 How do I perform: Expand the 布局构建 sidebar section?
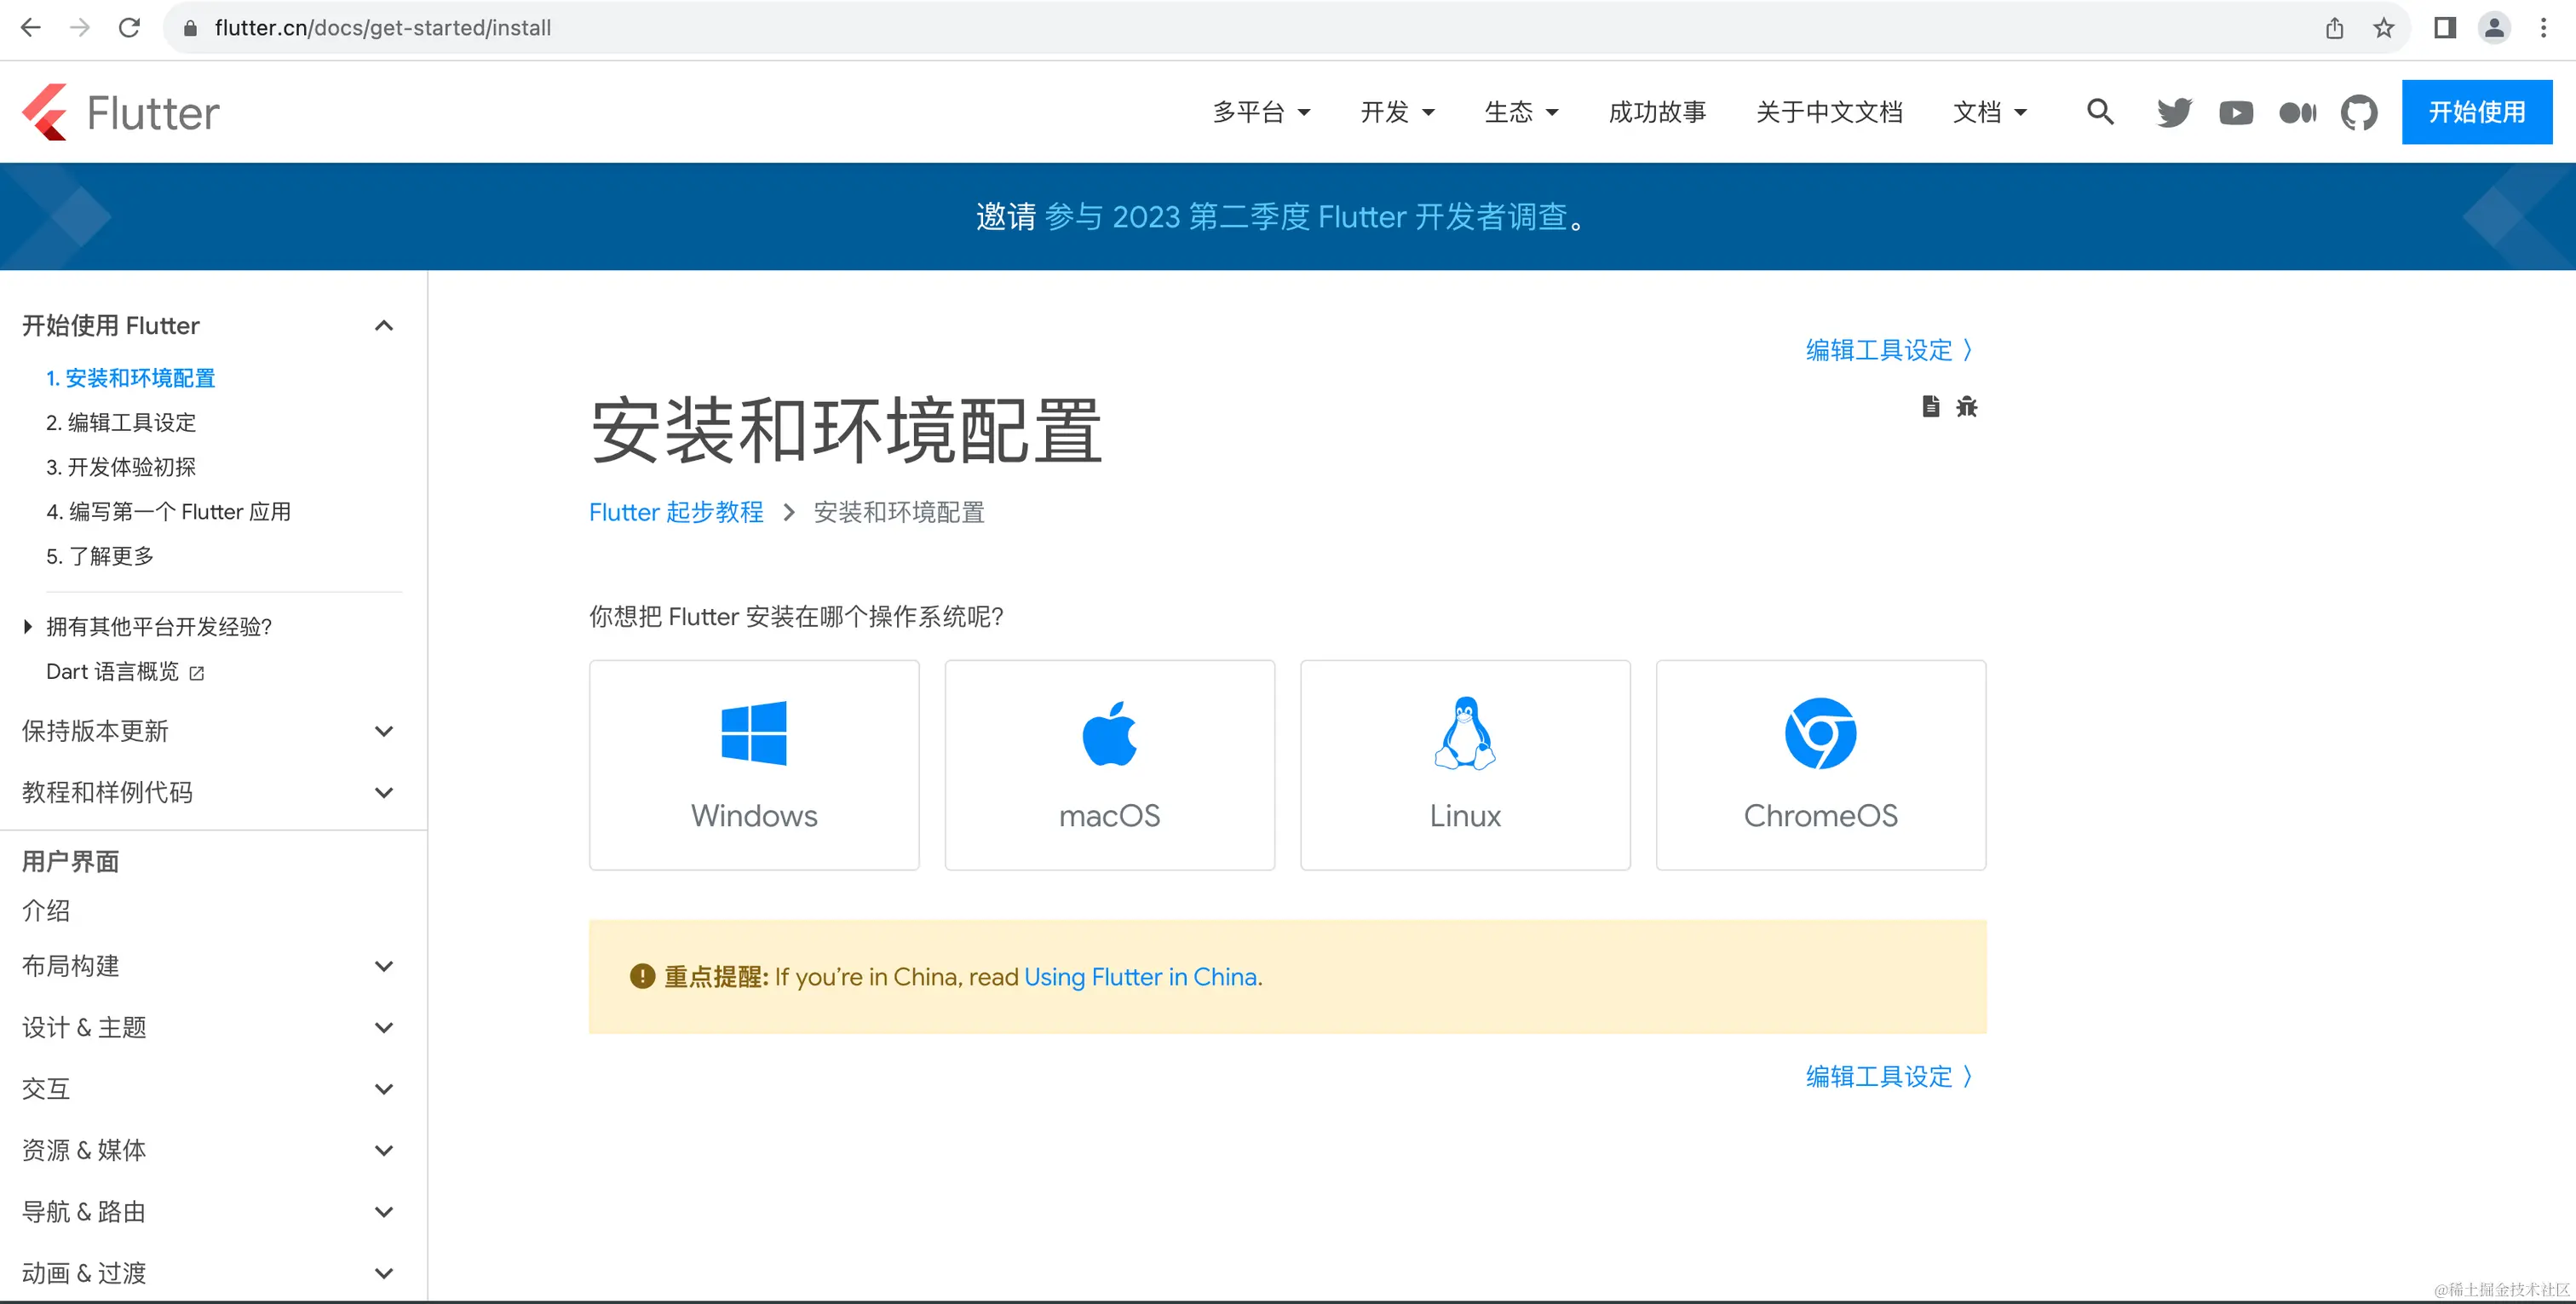point(384,966)
